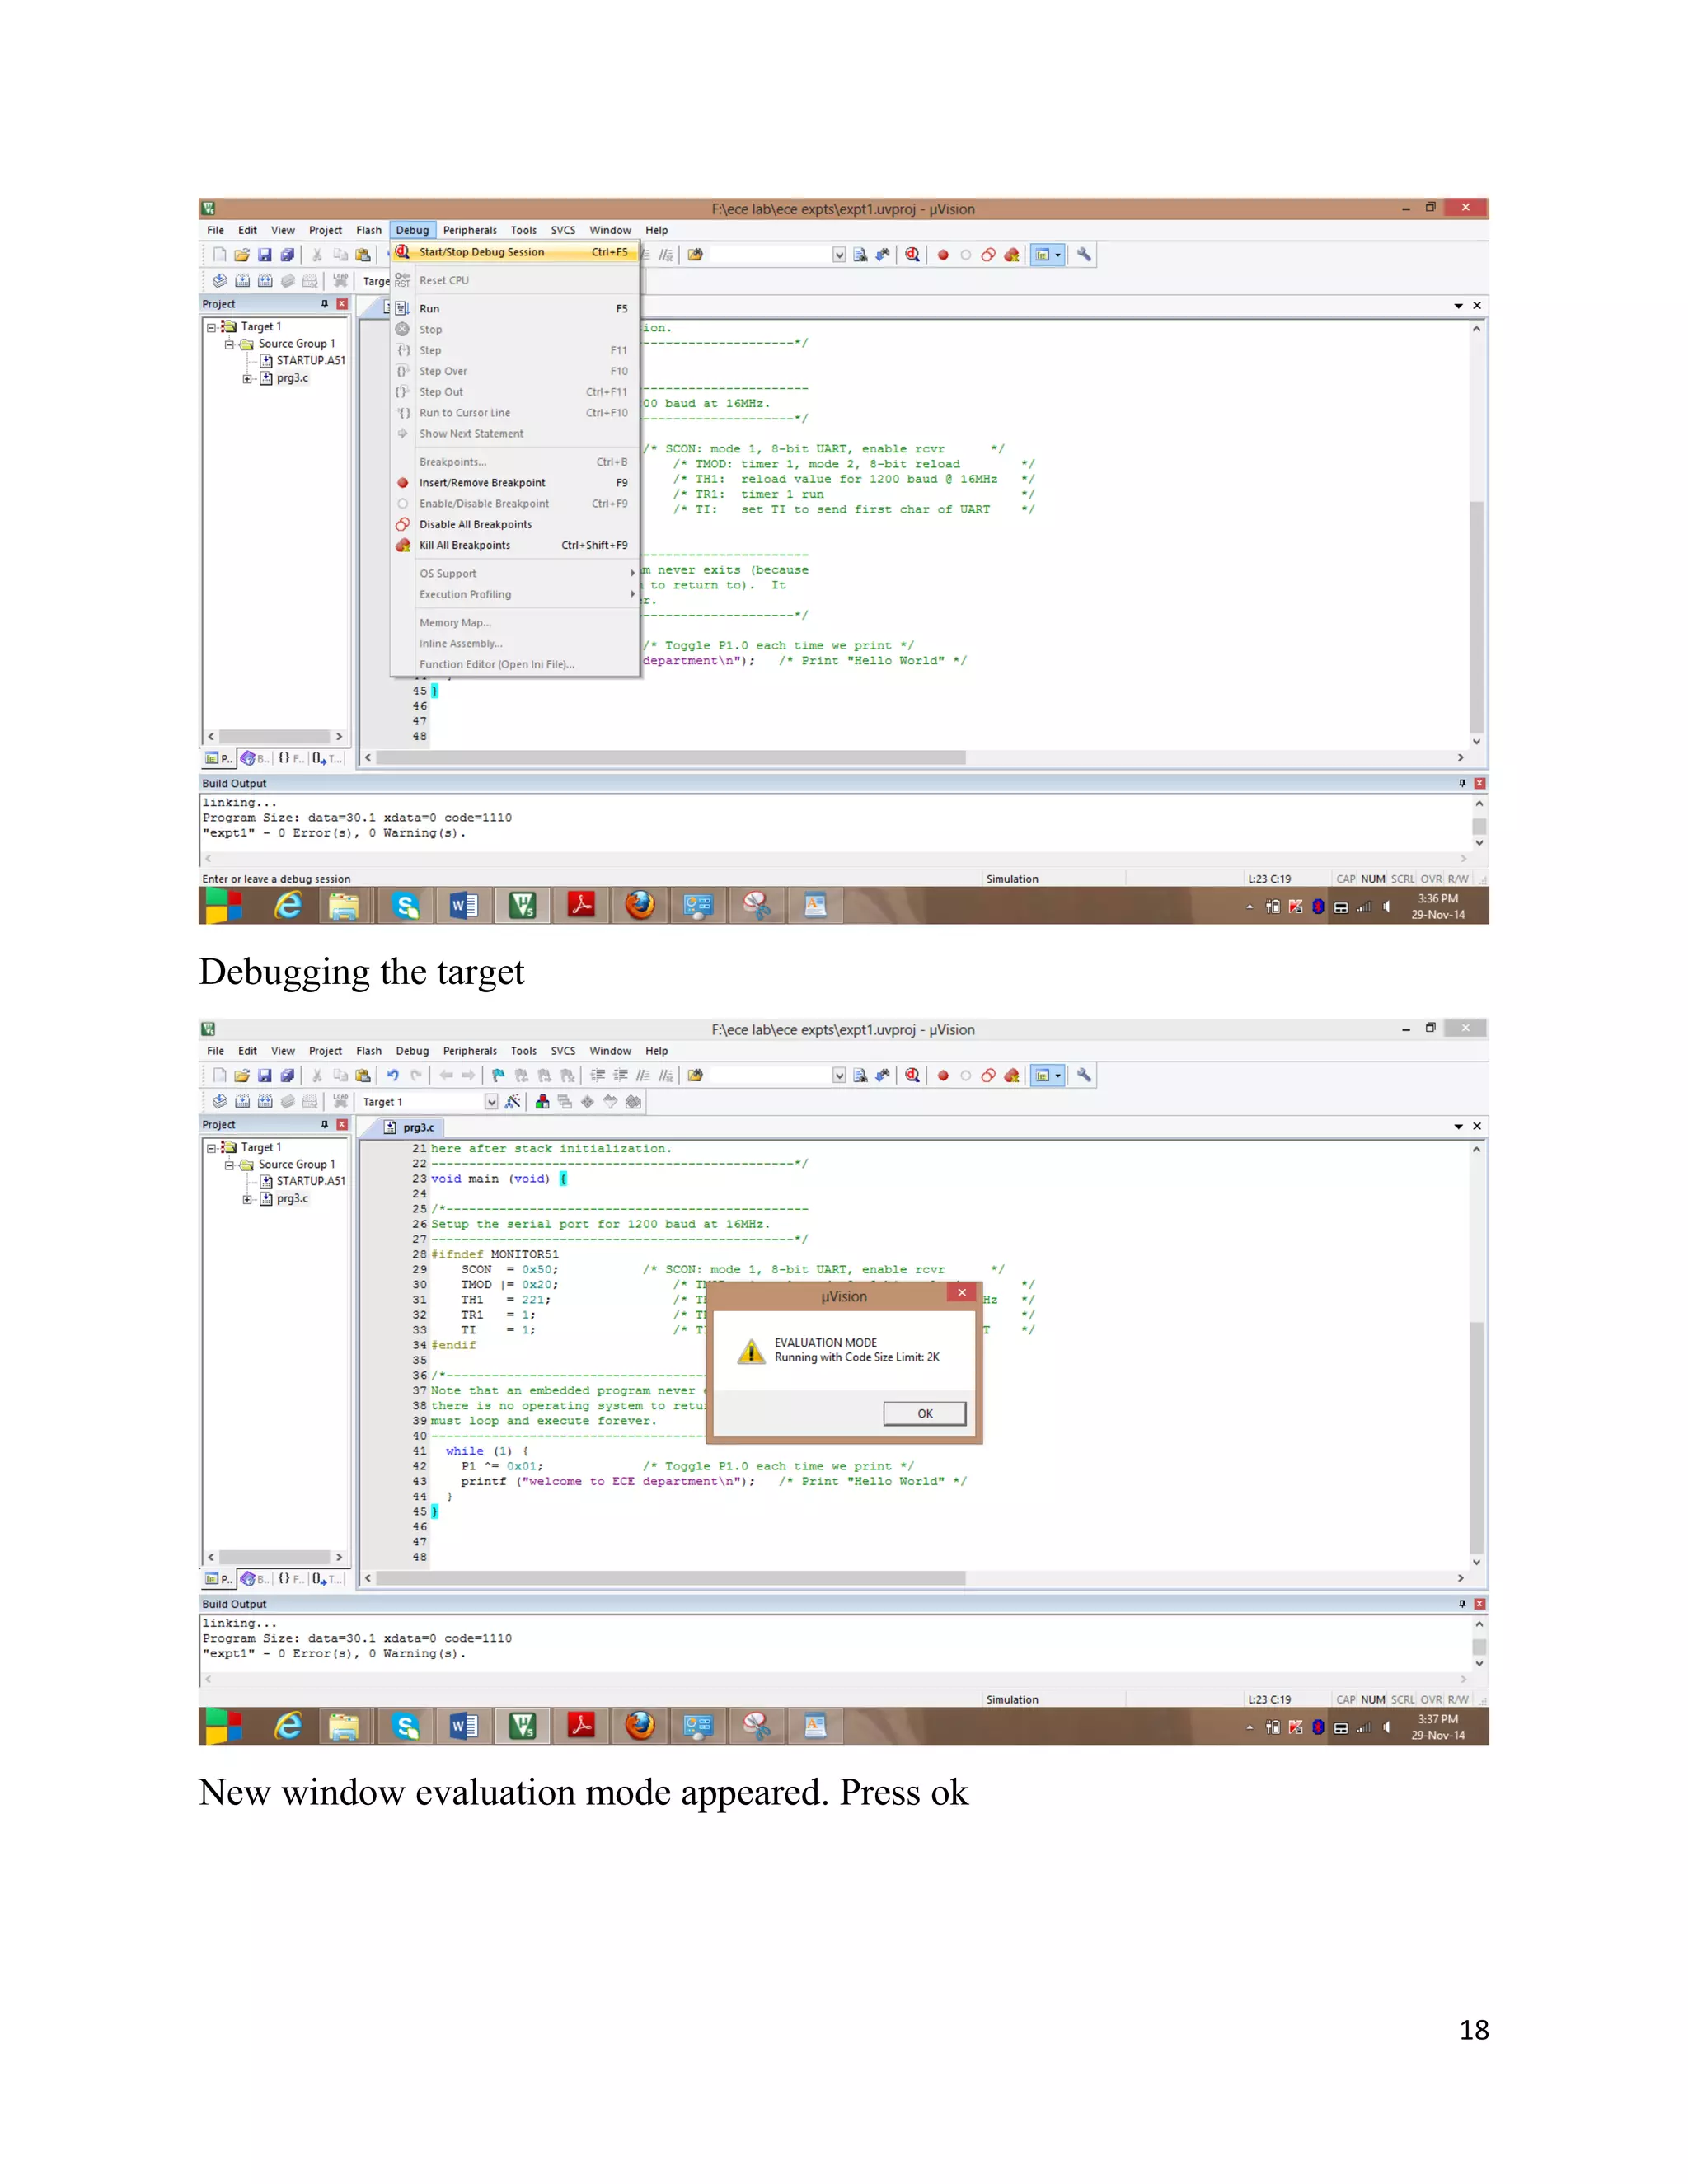Choose Run (F5) from the open Debug menu
The image size is (1688, 2184).
514,309
